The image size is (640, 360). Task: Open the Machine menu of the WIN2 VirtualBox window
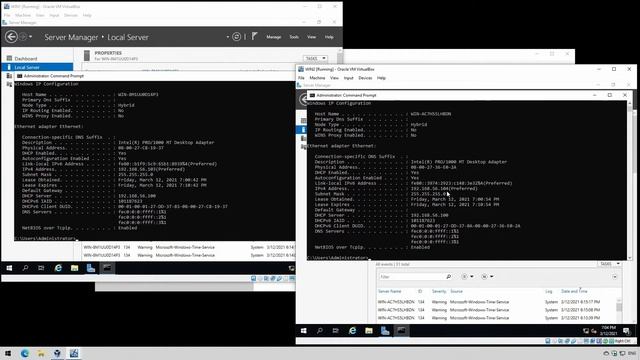click(x=317, y=78)
